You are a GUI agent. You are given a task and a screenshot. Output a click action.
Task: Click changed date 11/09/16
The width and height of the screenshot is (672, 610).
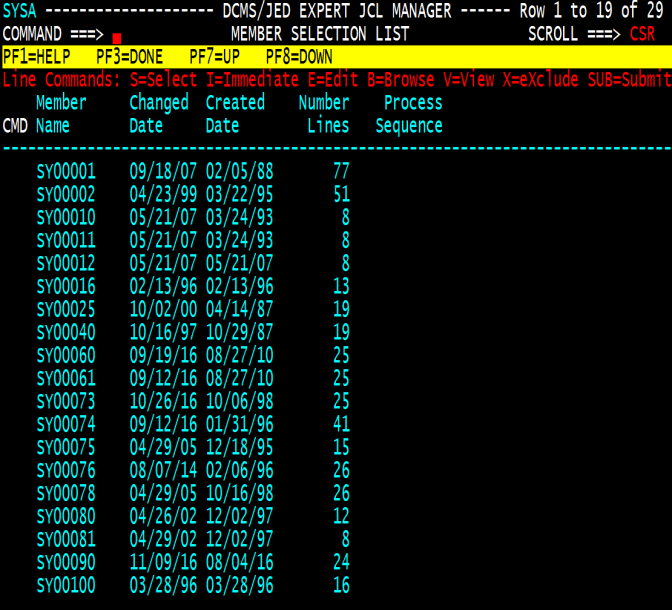[x=163, y=562]
